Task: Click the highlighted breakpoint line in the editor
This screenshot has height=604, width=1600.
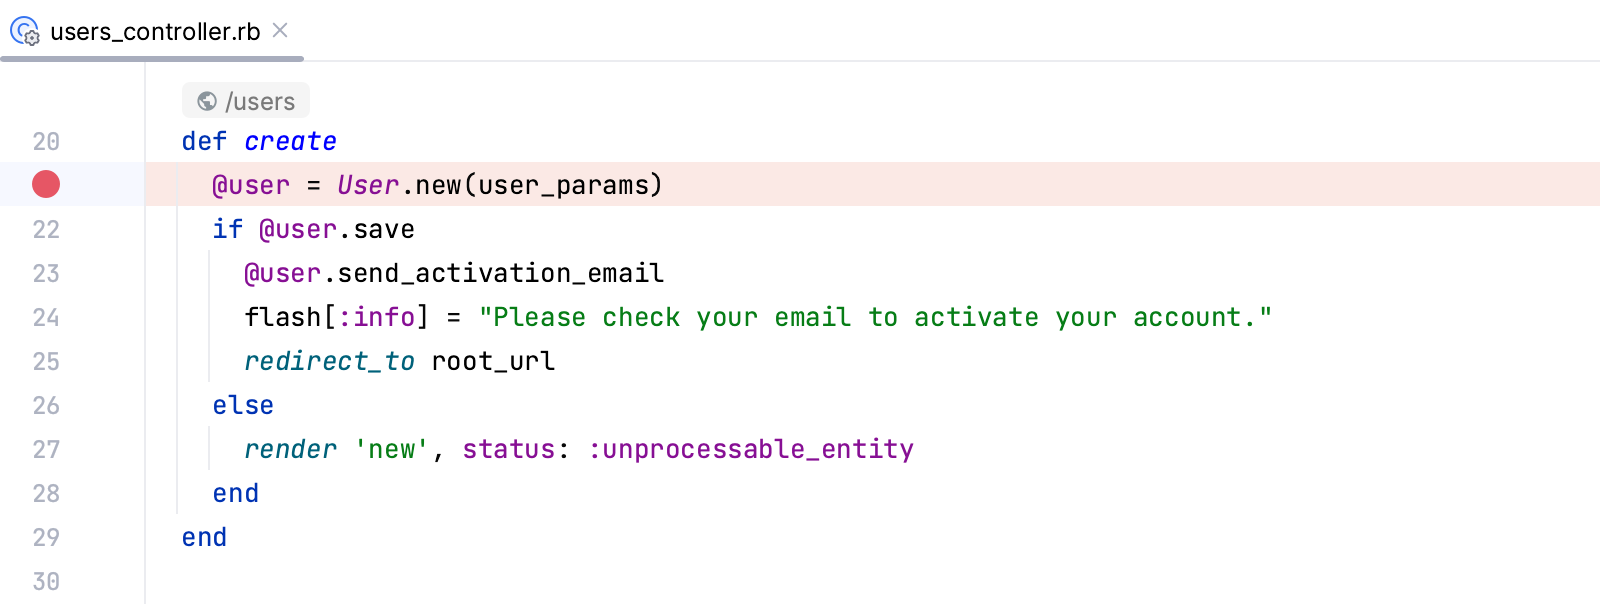Action: coord(435,184)
